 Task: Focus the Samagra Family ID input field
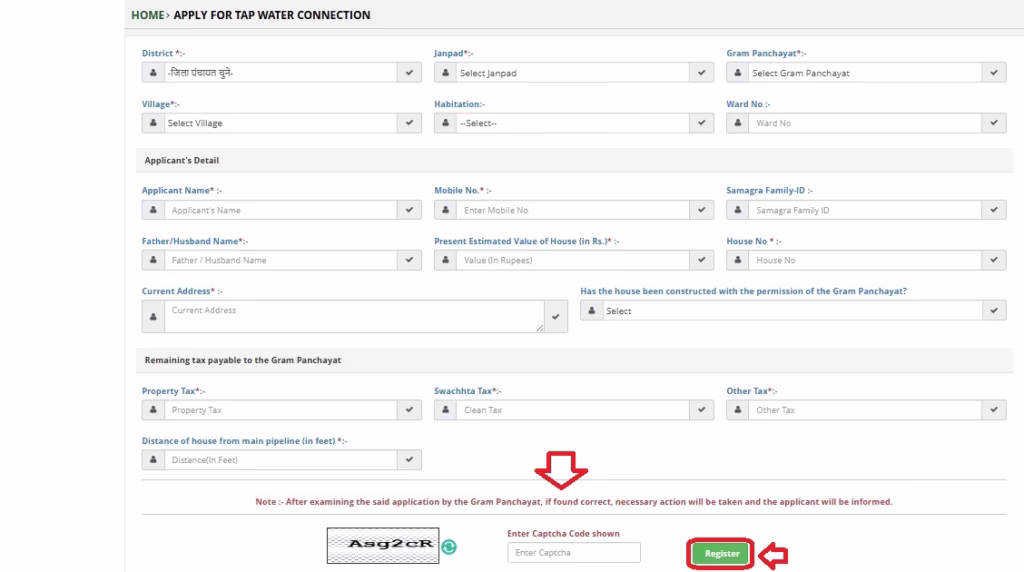click(x=865, y=210)
